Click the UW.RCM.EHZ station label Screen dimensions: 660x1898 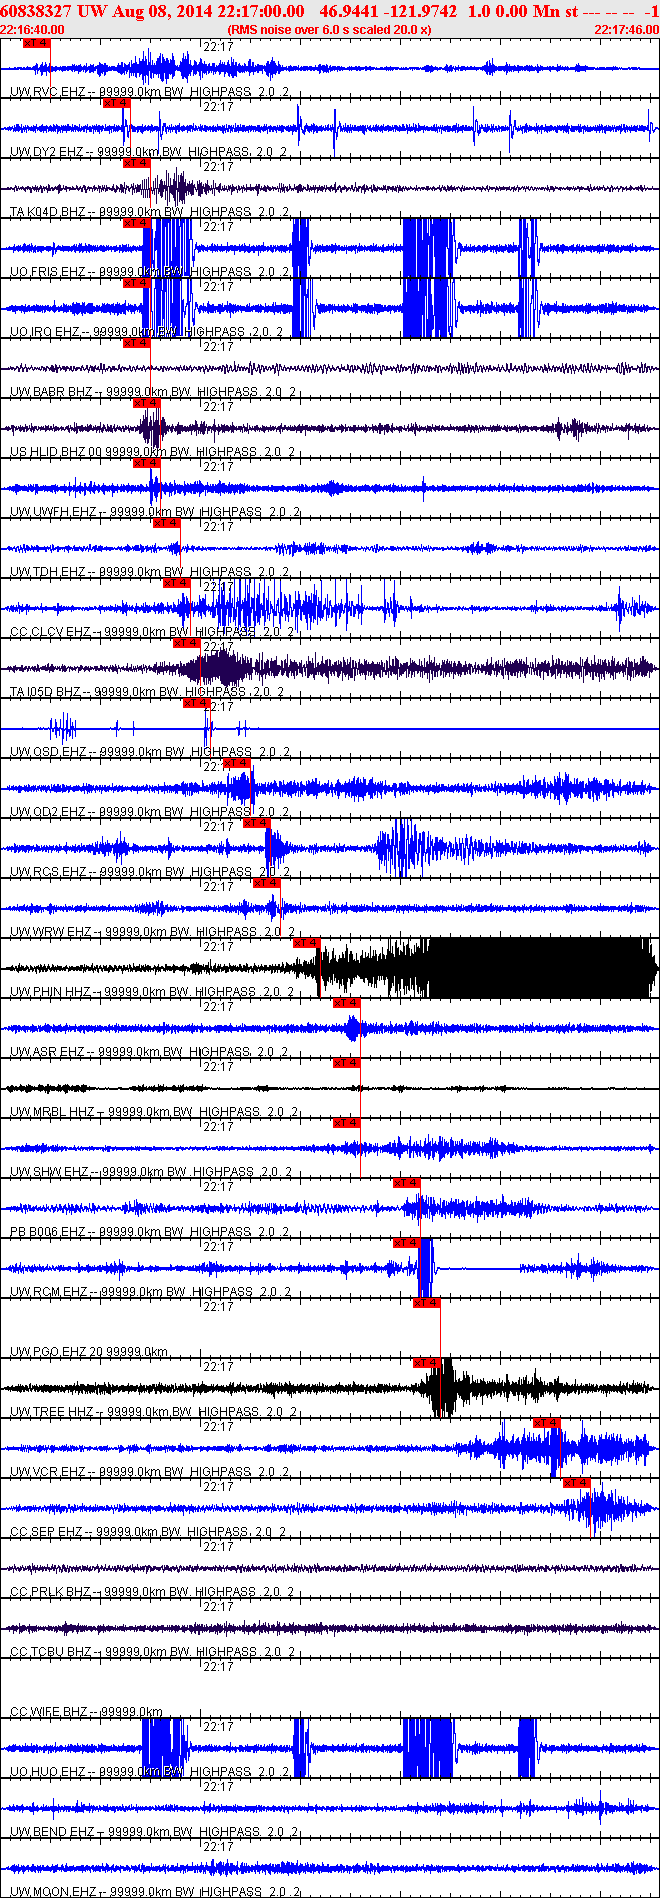click(x=49, y=1292)
